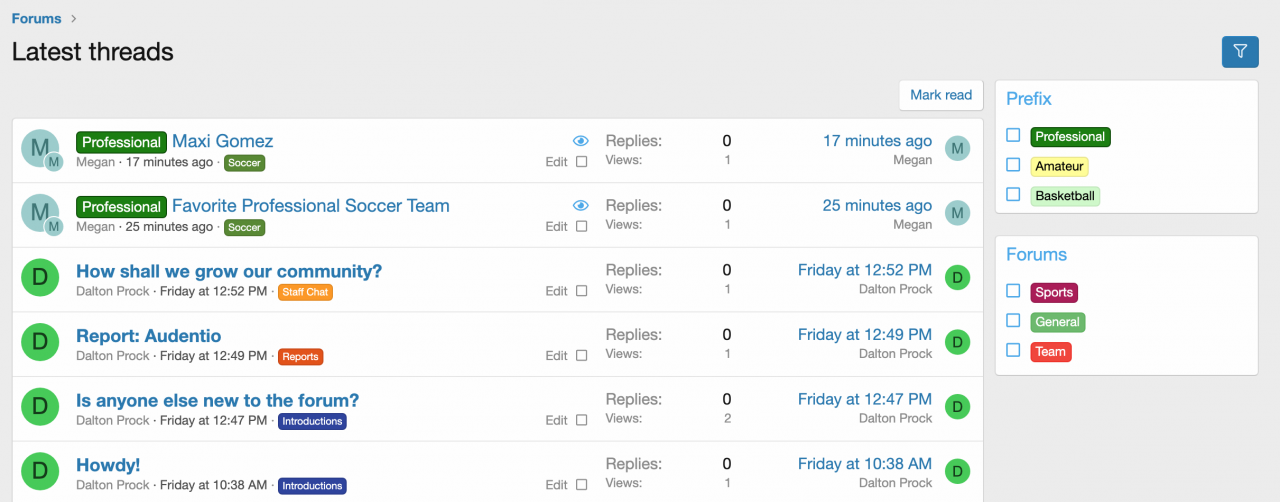Go to the Forums breadcrumb
1280x502 pixels.
click(x=36, y=18)
